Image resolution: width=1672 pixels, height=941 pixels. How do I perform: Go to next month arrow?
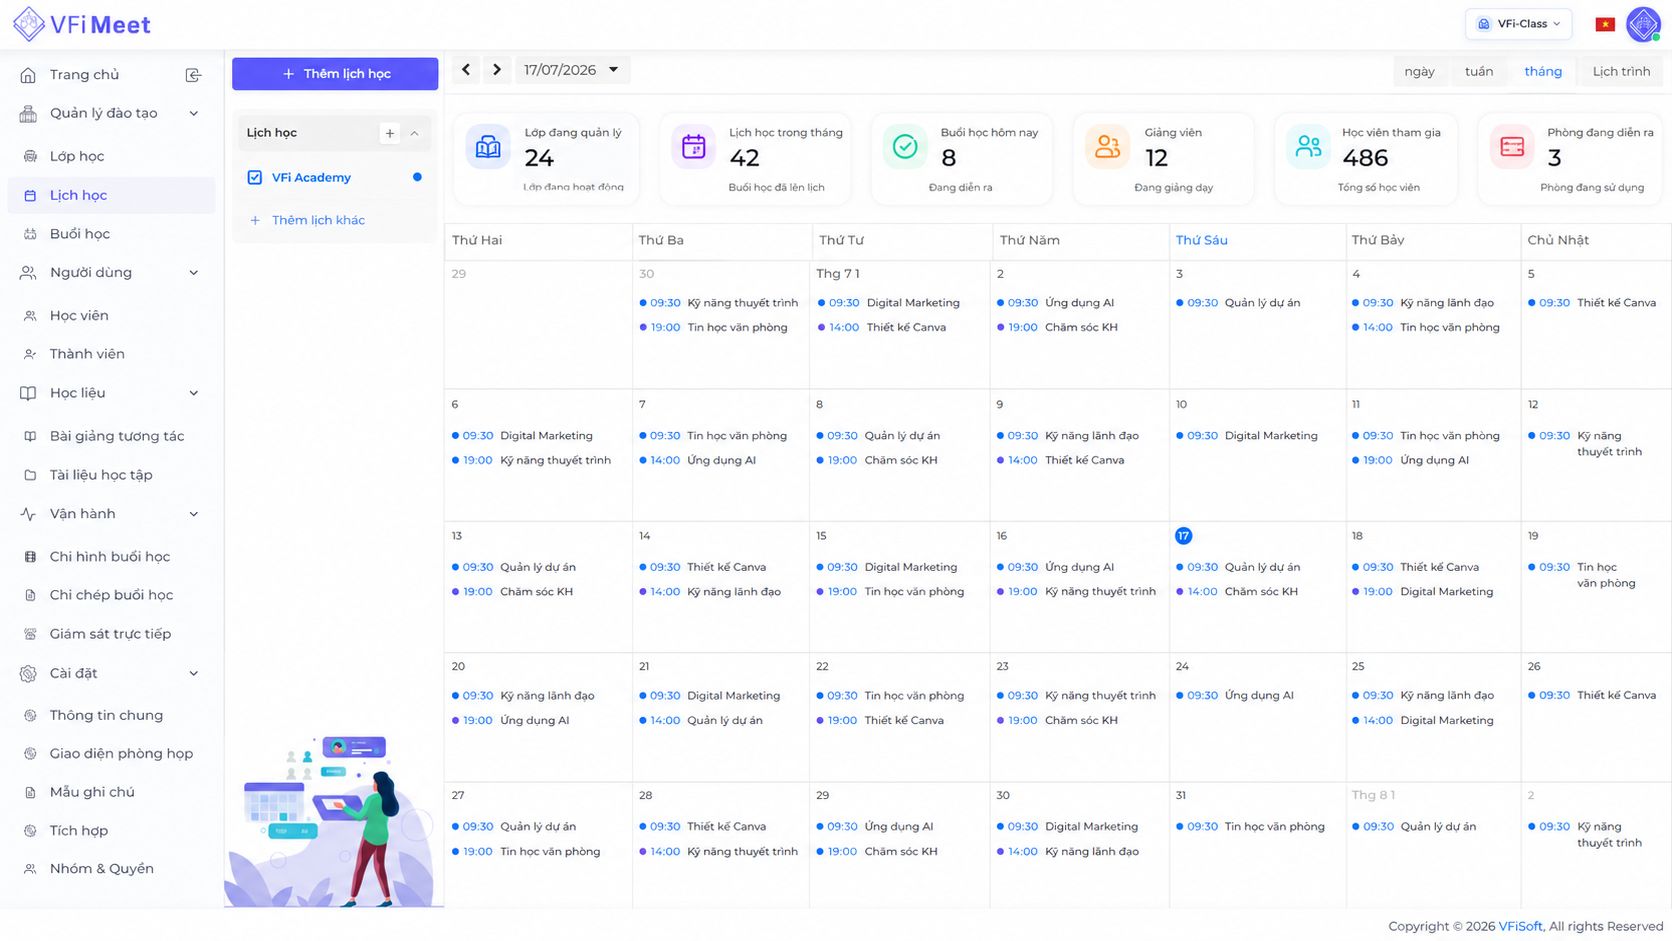(496, 70)
